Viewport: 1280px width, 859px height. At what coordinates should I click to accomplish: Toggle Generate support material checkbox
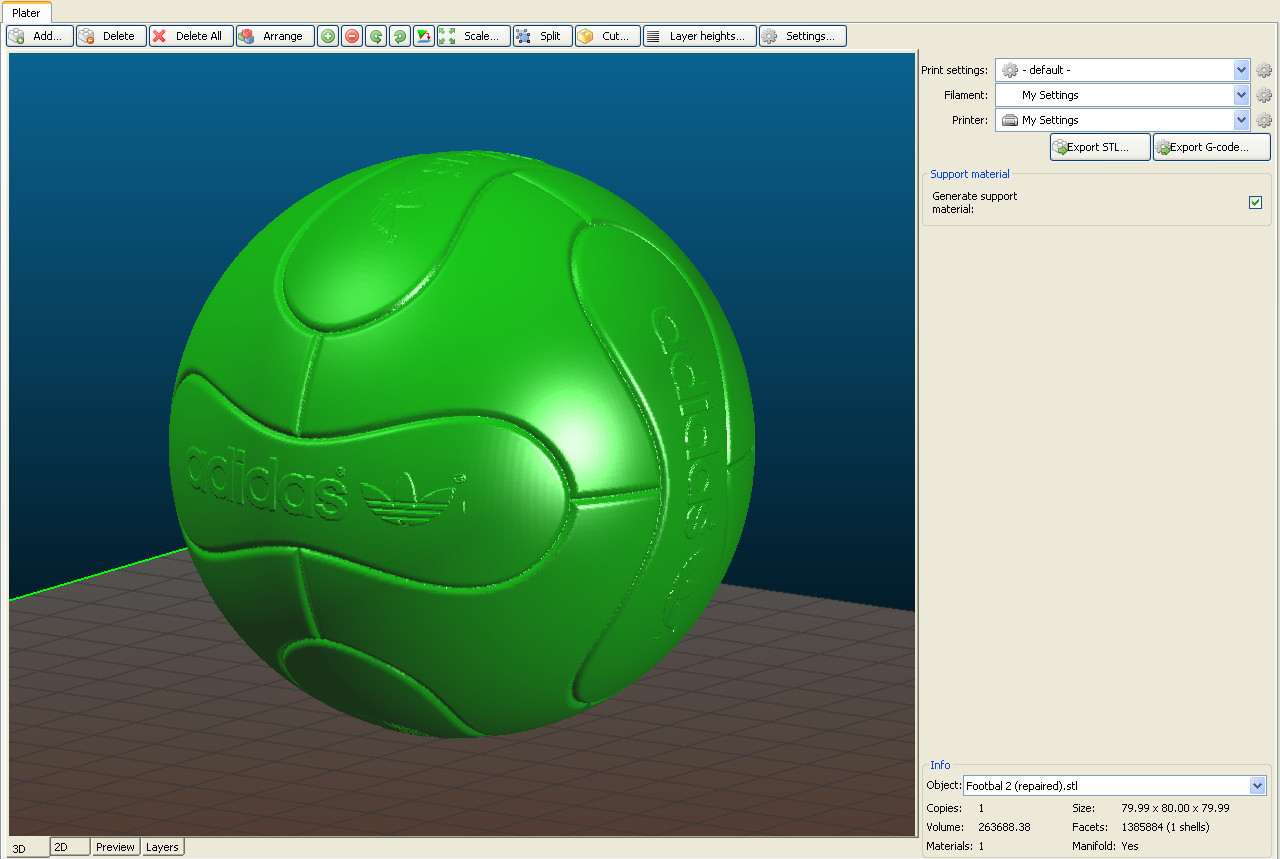click(x=1255, y=203)
